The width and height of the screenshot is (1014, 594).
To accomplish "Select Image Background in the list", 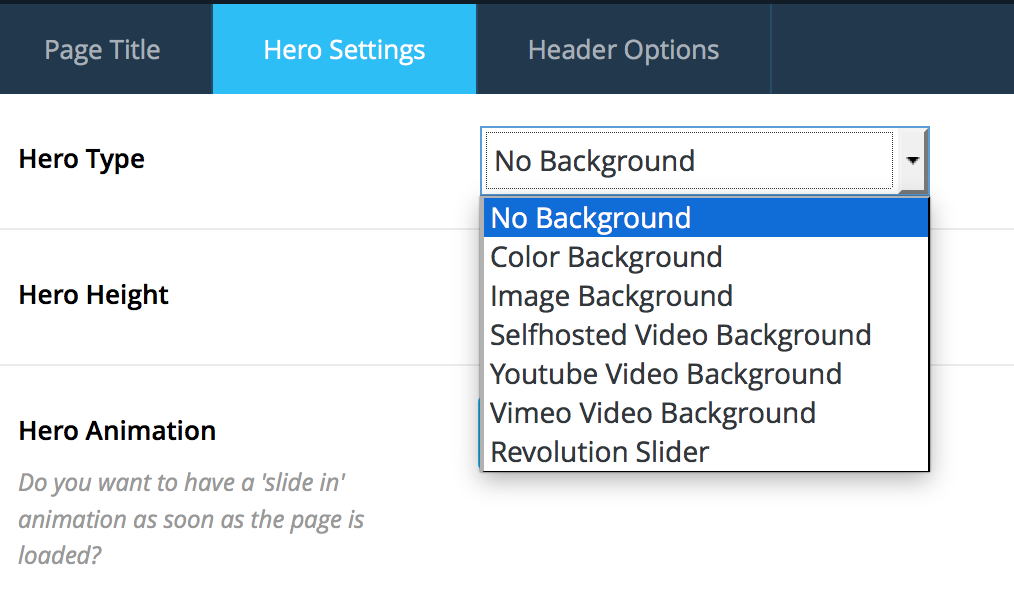I will (x=706, y=296).
